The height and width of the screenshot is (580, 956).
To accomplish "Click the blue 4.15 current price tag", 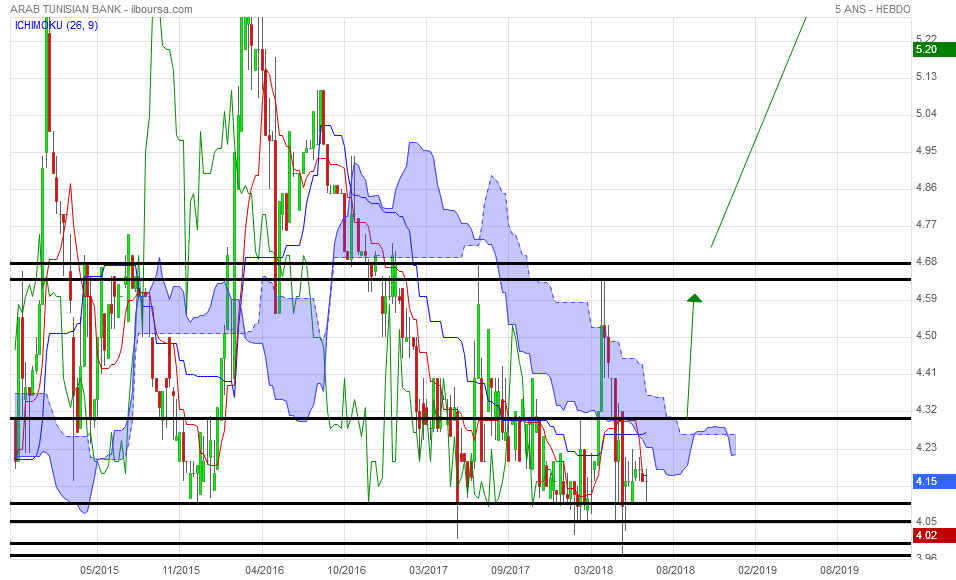I will coord(934,481).
